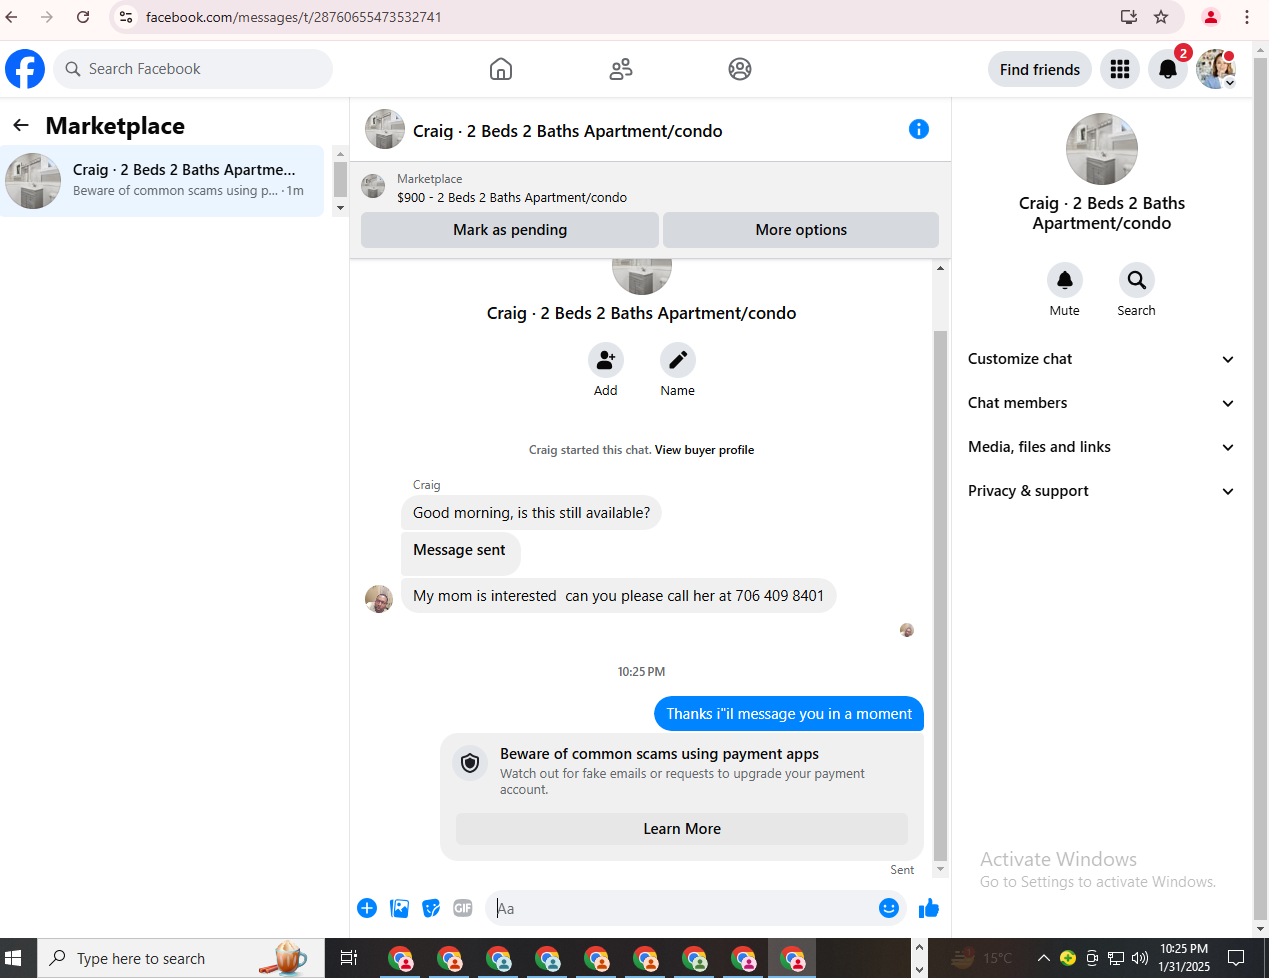Image resolution: width=1269 pixels, height=978 pixels.
Task: Click Learn More in scam warning
Action: point(682,829)
